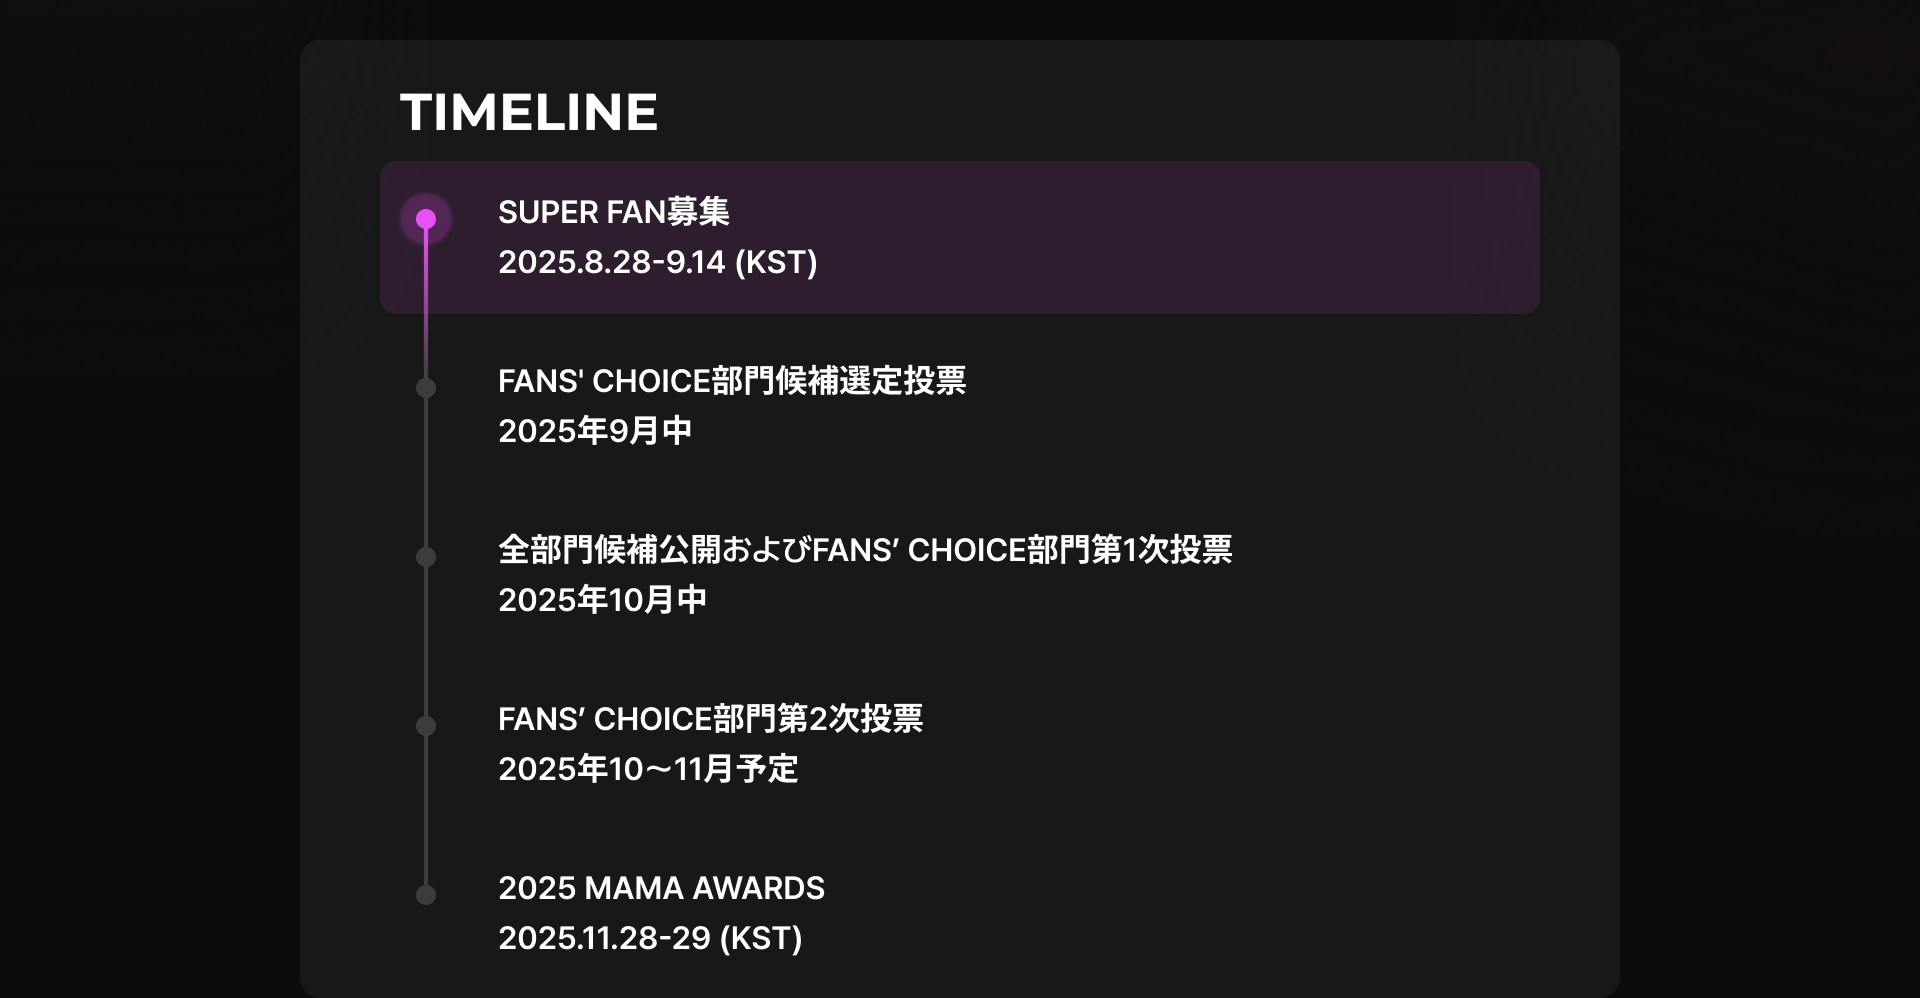The height and width of the screenshot is (998, 1920).
Task: Click the gray dot beside FANS' CHOICE部門第2次投票
Action: 426,726
